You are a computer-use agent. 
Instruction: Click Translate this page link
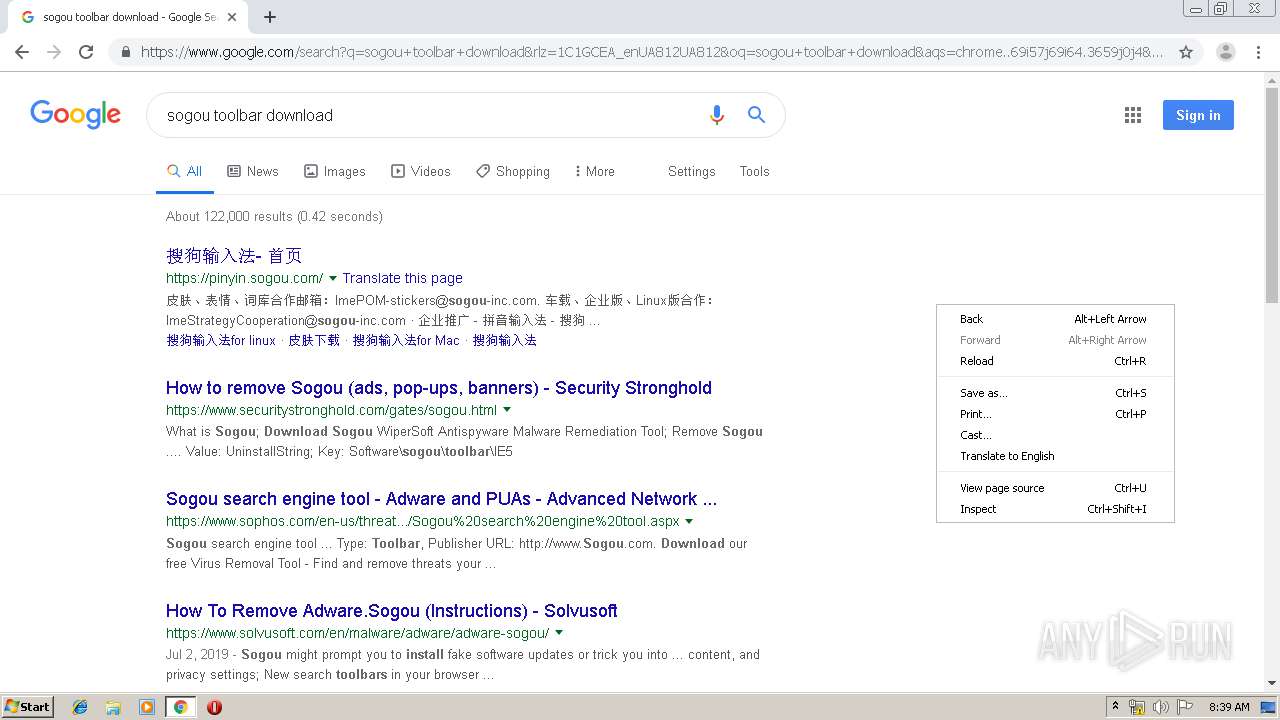point(402,278)
